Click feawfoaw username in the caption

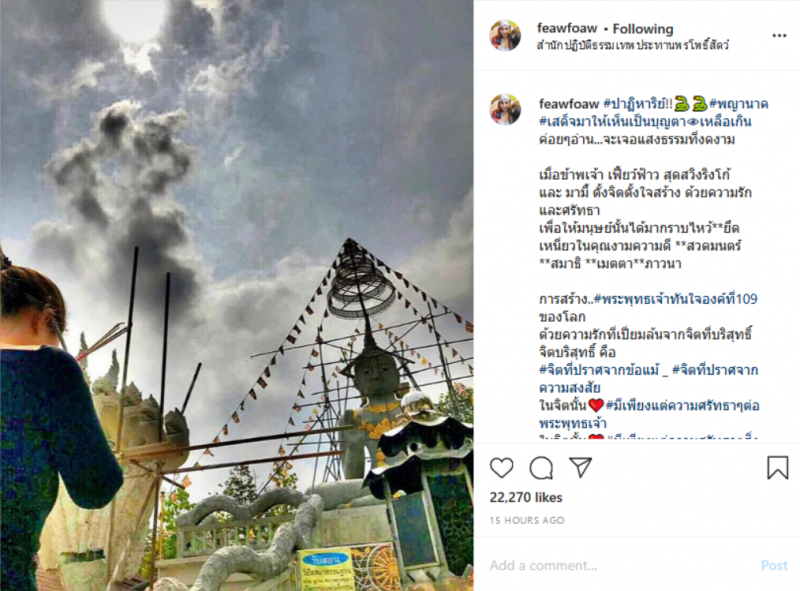(x=569, y=104)
